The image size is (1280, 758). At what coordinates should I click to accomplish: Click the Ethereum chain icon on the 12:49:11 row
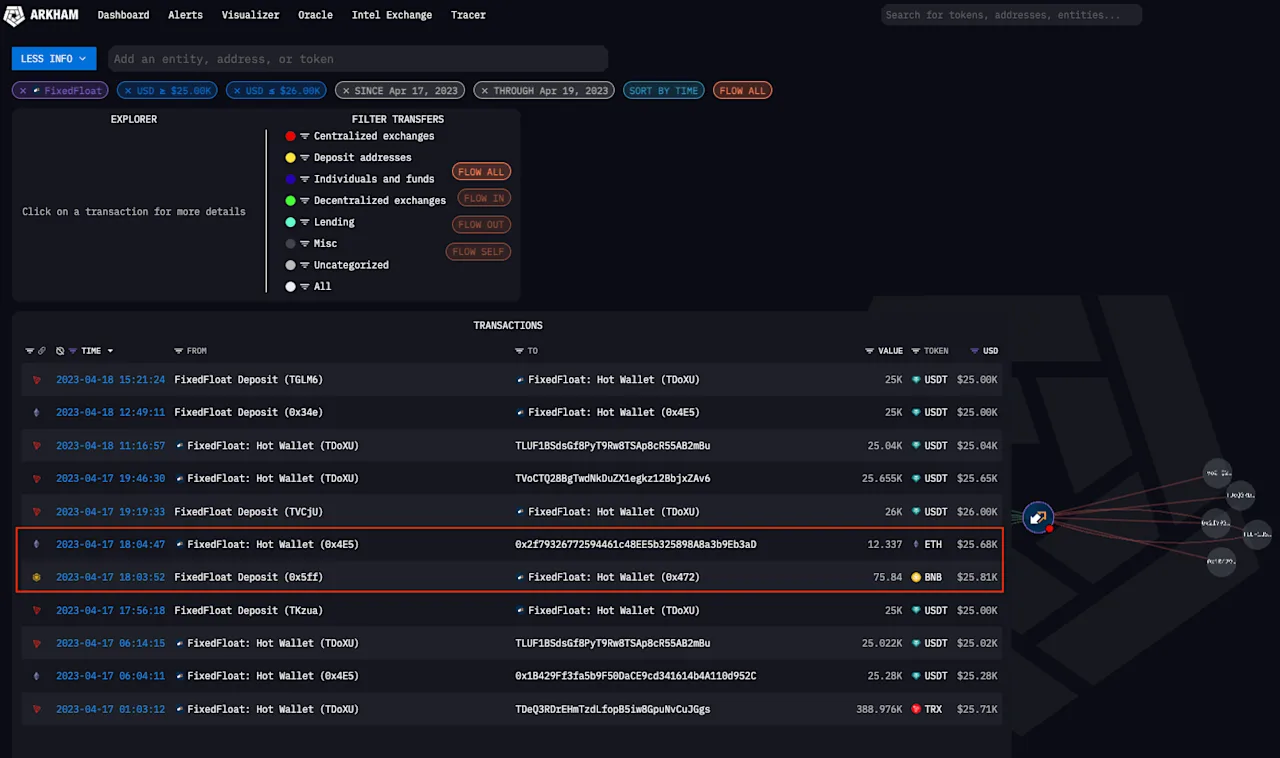[37, 413]
